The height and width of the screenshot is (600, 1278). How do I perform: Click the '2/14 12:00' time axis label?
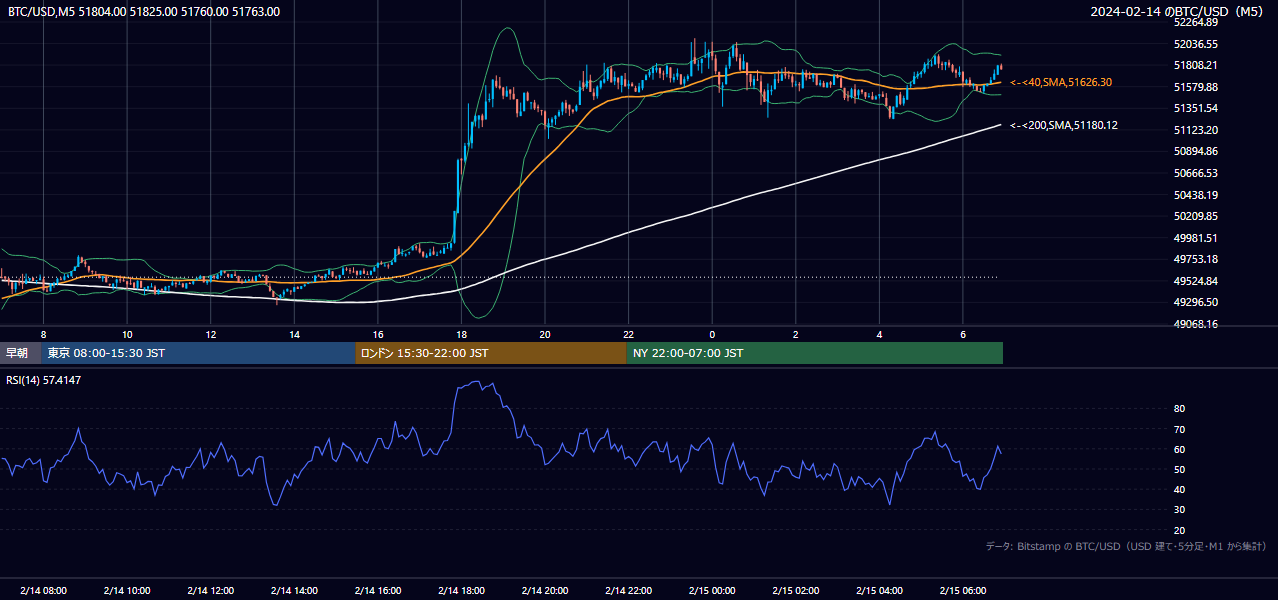(211, 590)
